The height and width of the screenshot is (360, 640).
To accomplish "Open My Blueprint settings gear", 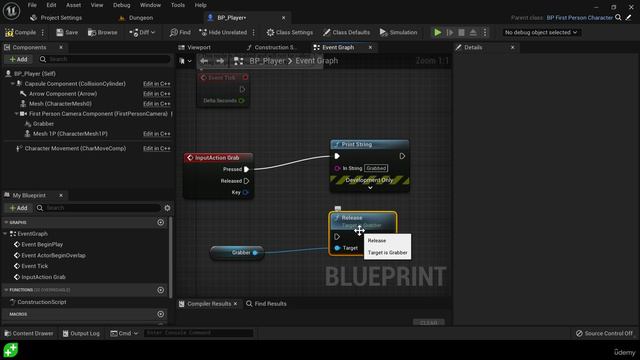I will 167,208.
